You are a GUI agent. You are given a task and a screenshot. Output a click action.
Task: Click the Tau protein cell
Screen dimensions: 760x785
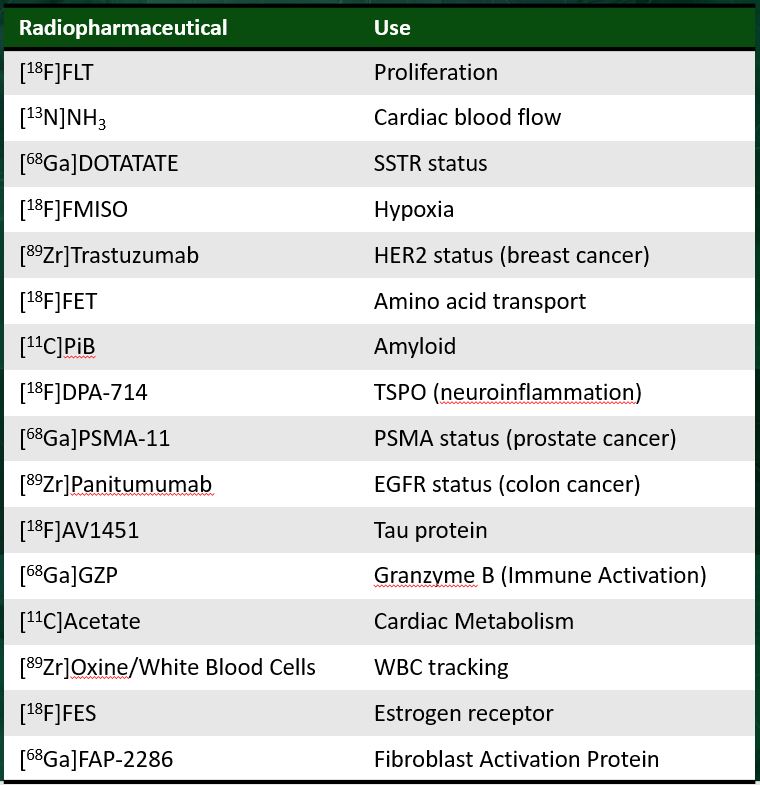431,530
